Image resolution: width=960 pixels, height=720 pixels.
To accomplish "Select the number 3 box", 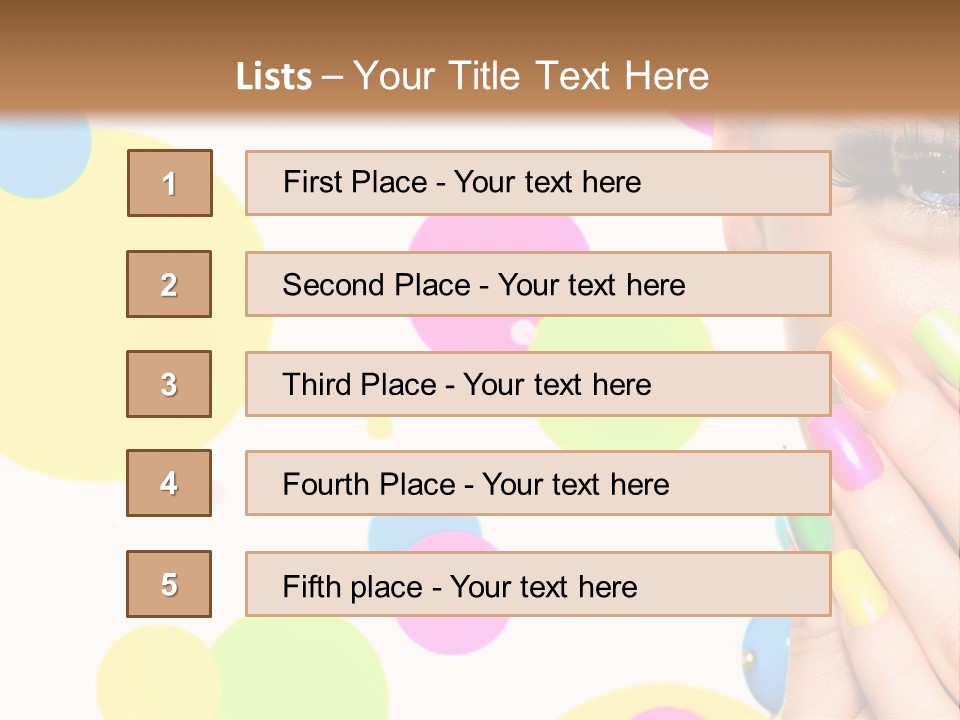I will (169, 384).
